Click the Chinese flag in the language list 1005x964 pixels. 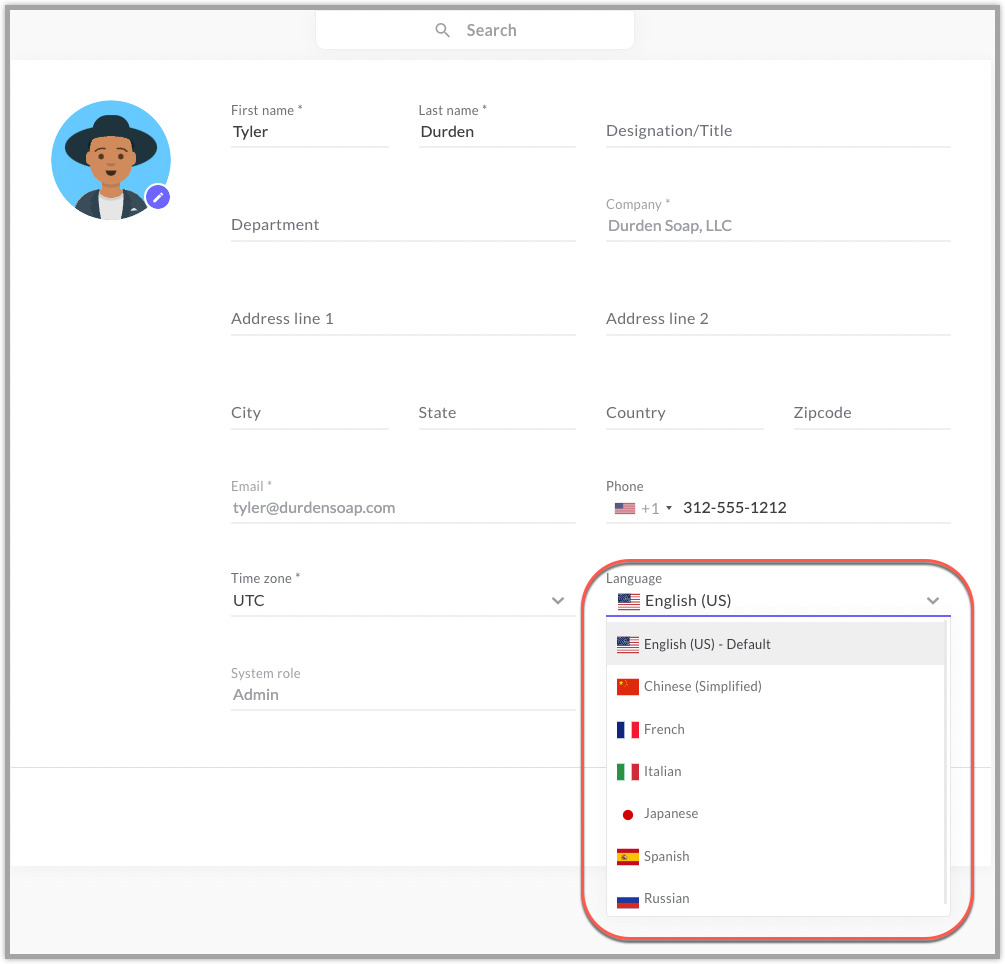[x=627, y=686]
